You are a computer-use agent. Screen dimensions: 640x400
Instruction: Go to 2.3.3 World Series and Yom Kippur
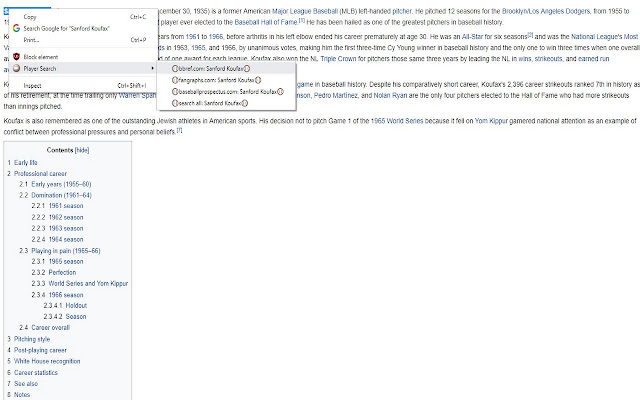[x=80, y=284]
